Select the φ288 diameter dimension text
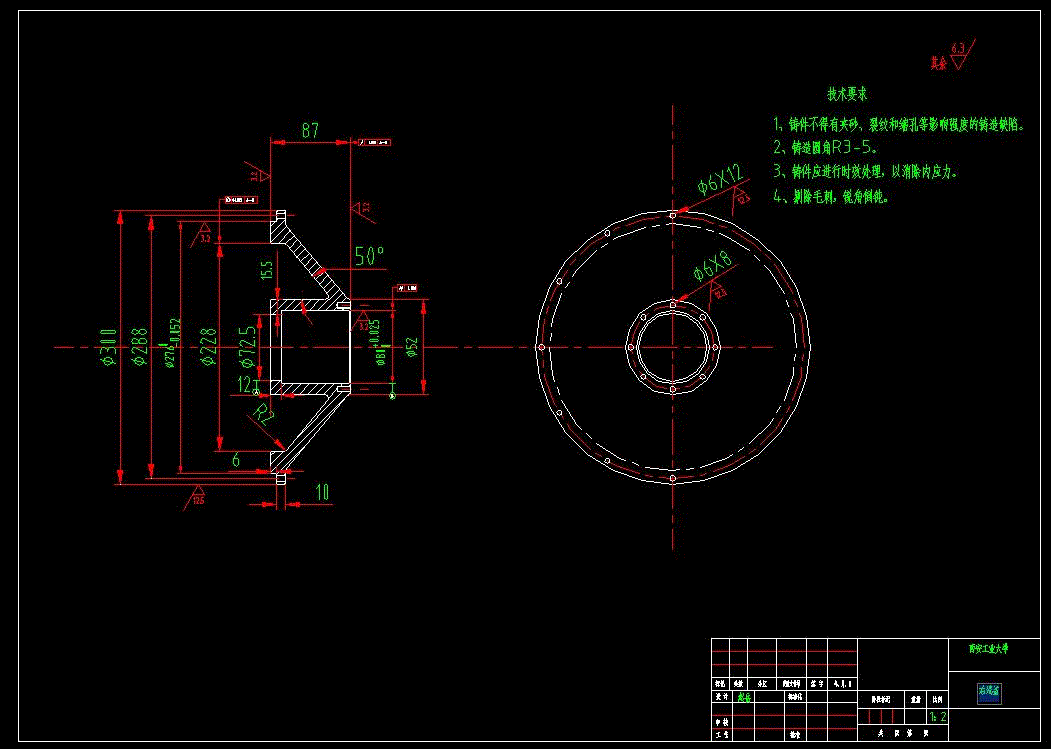 click(140, 347)
